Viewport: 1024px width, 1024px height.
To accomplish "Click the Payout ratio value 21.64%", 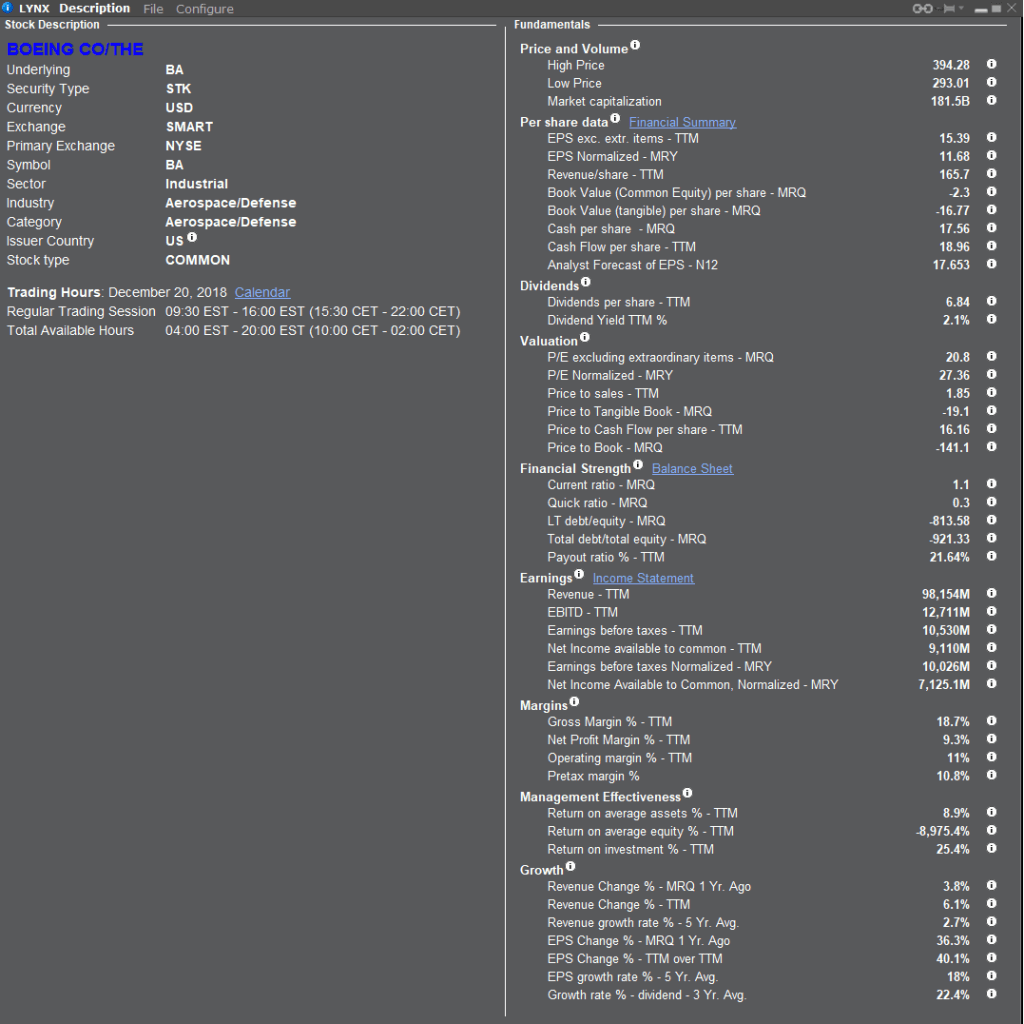I will coord(950,557).
